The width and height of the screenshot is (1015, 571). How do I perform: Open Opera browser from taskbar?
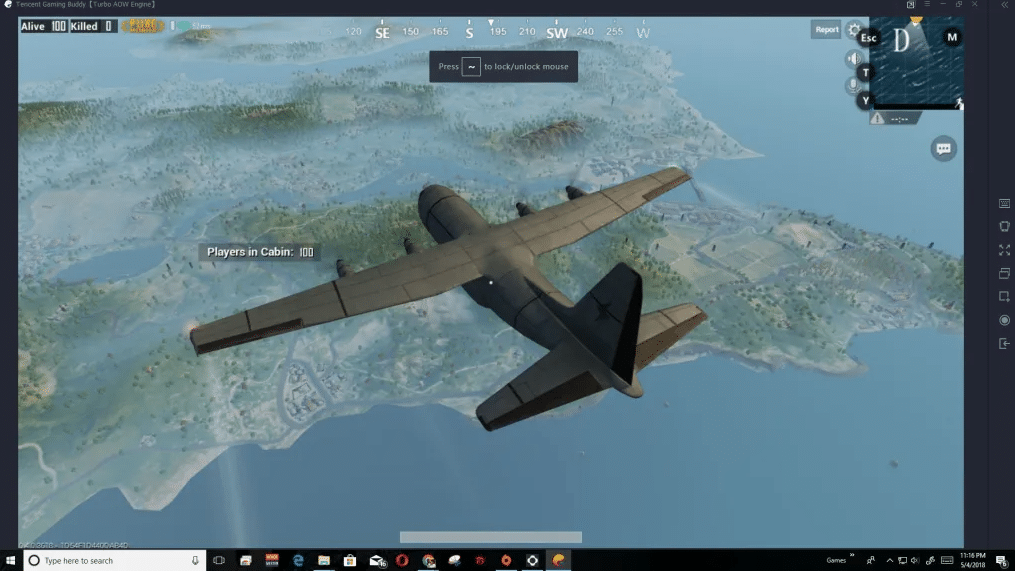pyautogui.click(x=402, y=560)
